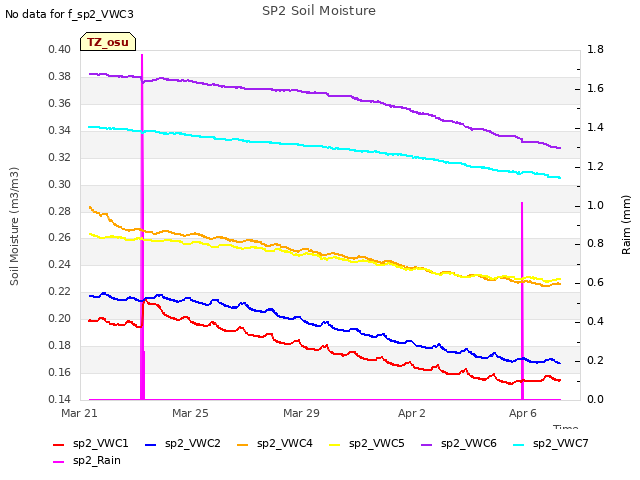Toggle sp2_VWC6 series in legend
Screen dimensions: 640x480
pyautogui.click(x=459, y=444)
